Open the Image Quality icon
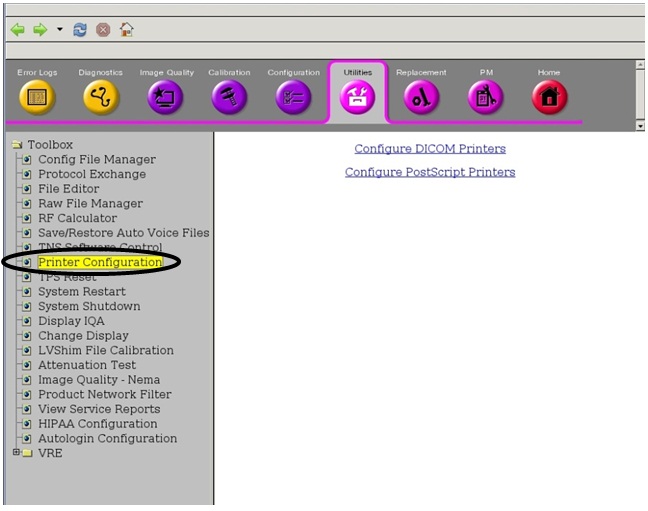 165,97
